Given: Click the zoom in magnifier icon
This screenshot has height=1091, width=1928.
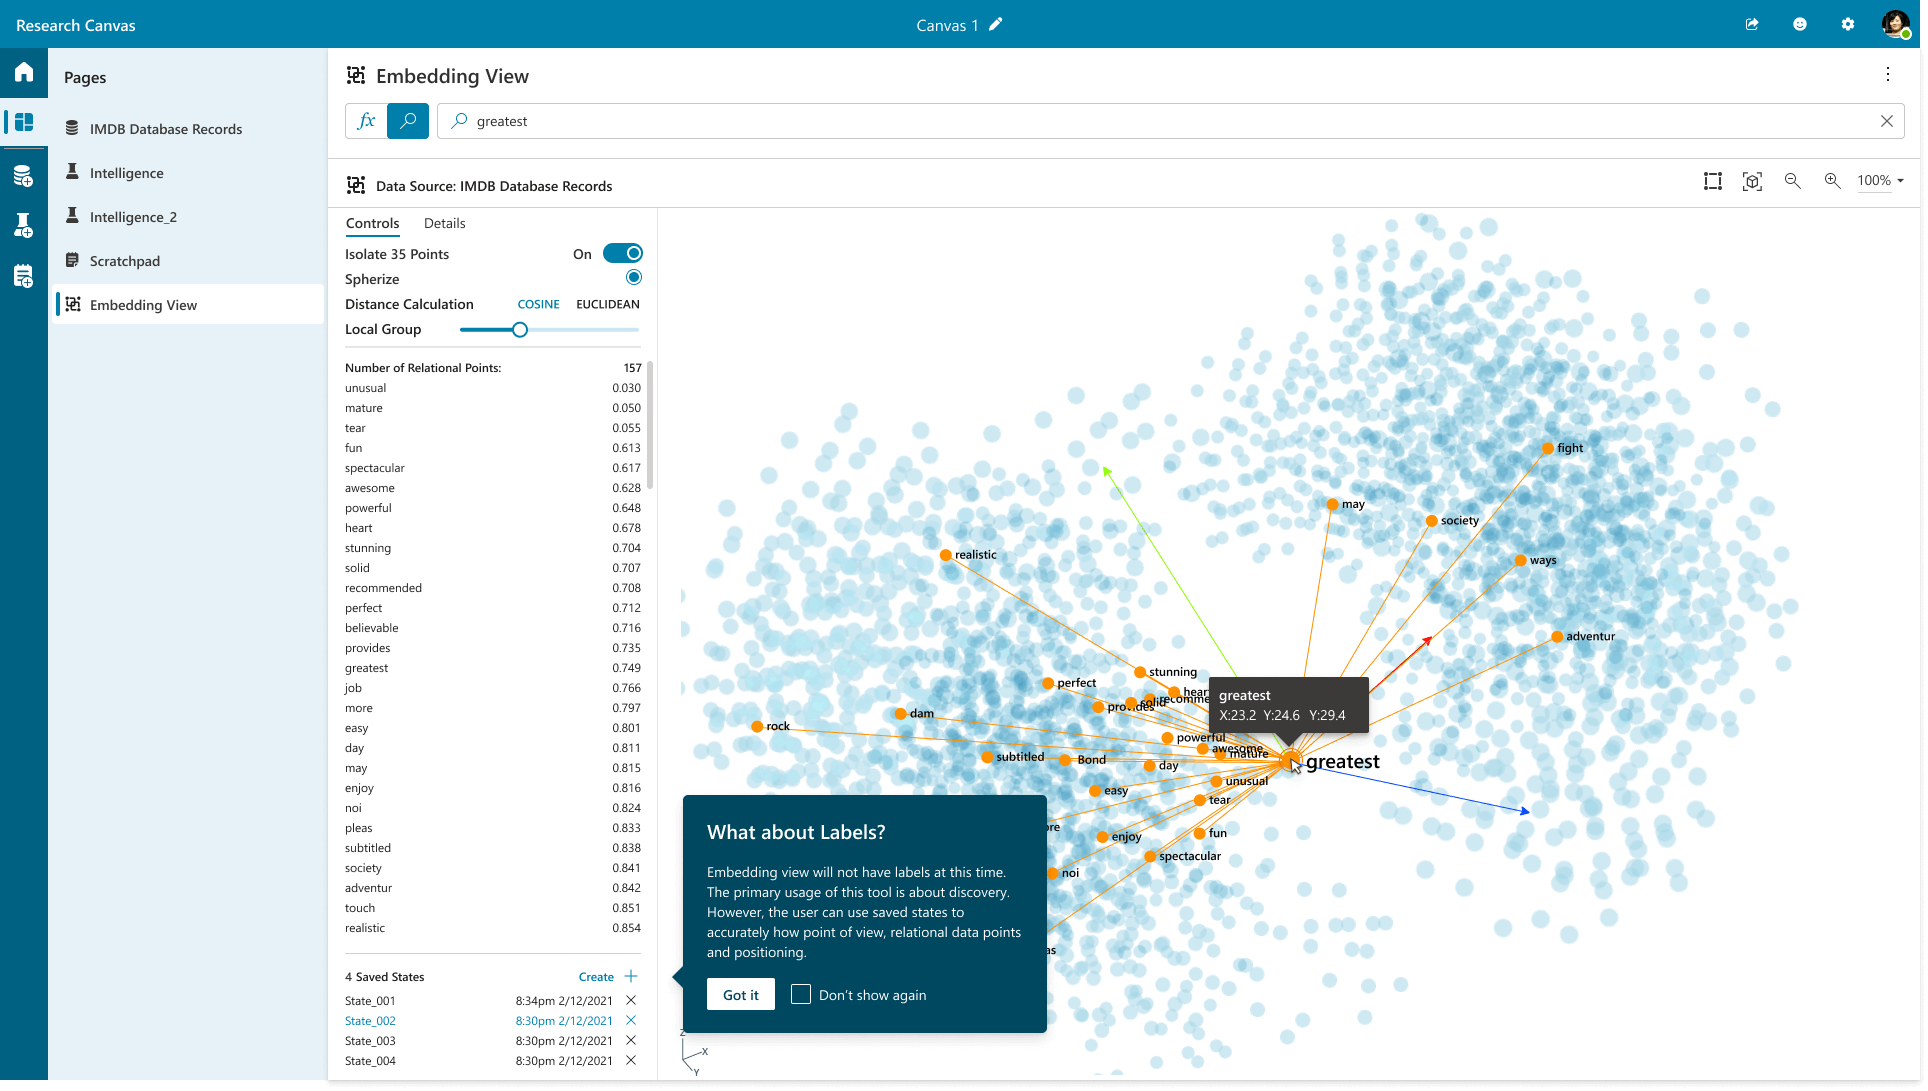Looking at the screenshot, I should point(1832,181).
